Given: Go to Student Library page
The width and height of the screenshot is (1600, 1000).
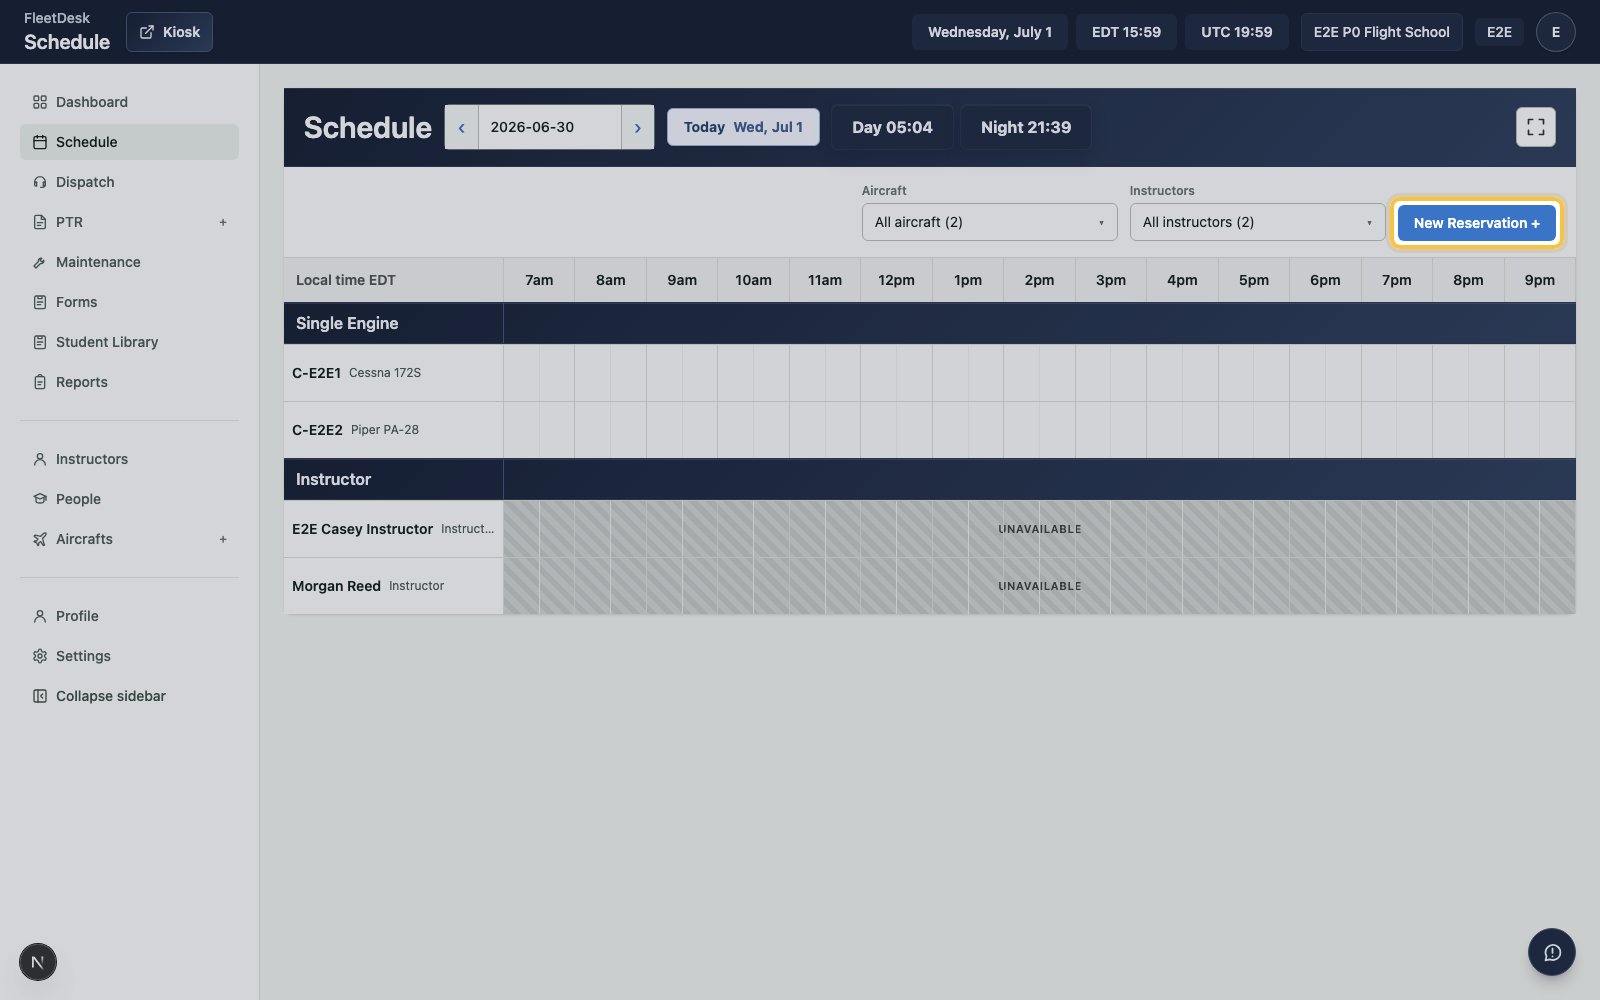Looking at the screenshot, I should [x=129, y=342].
